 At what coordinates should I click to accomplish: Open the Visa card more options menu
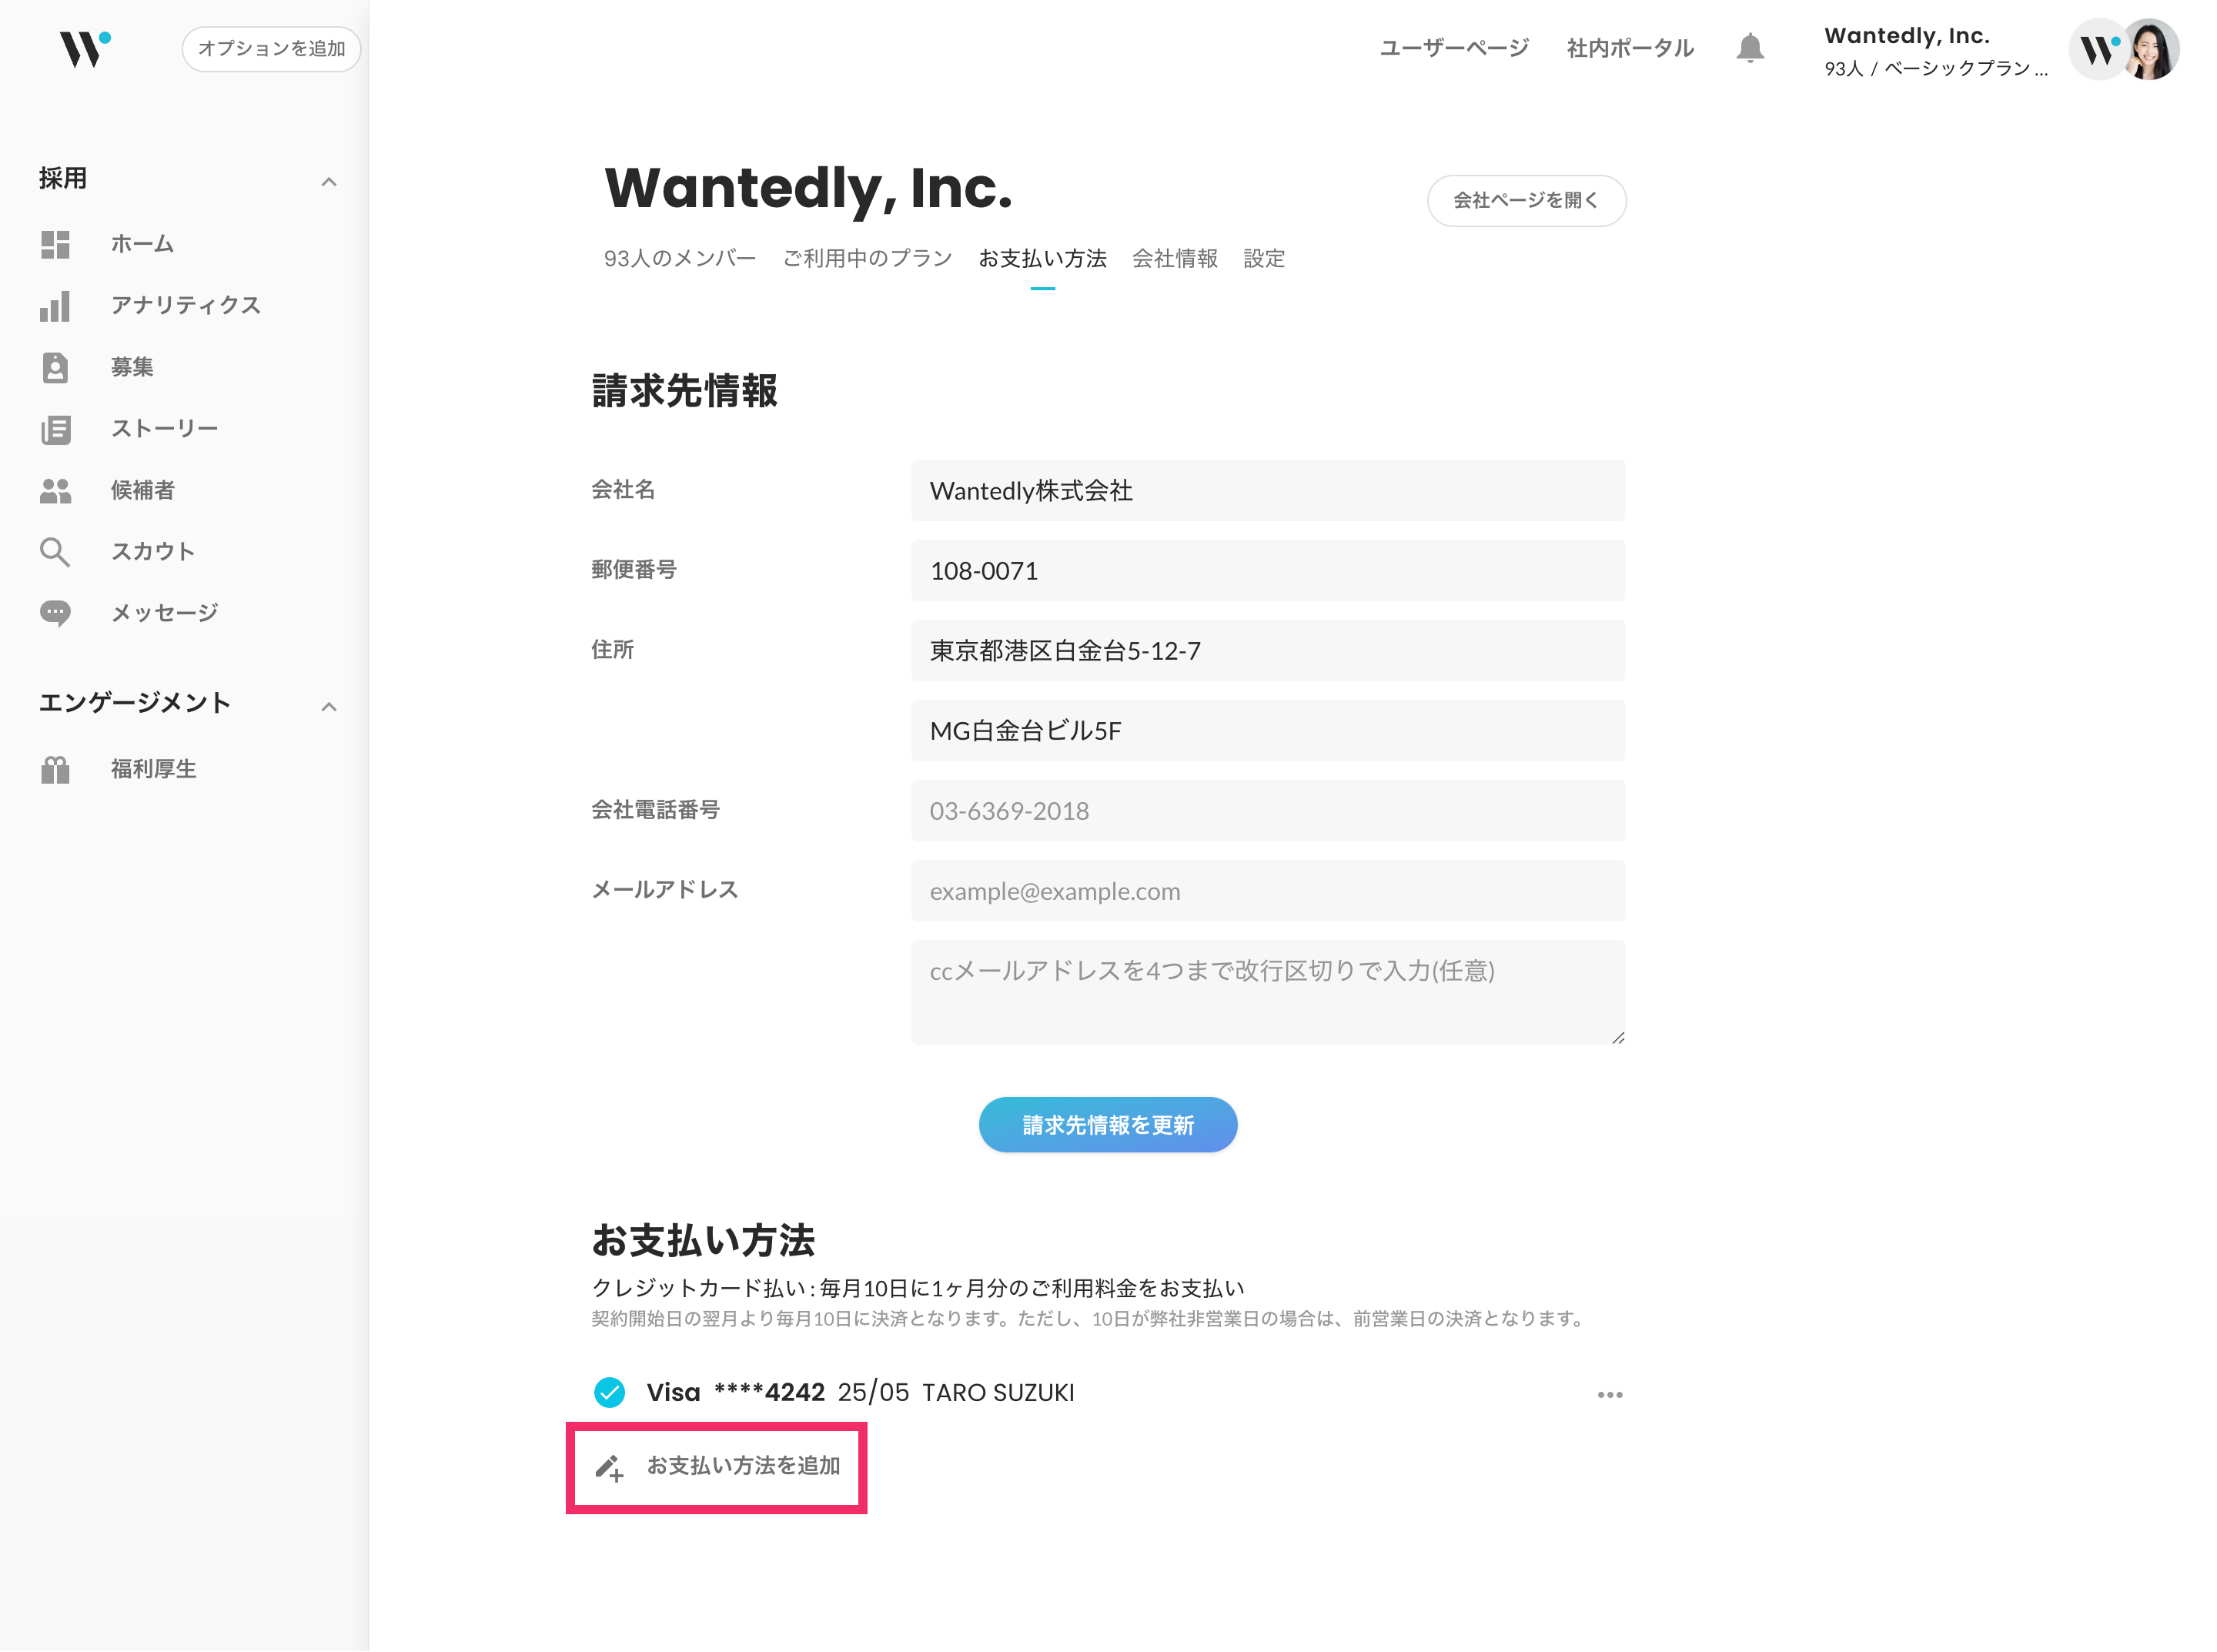coord(1609,1394)
